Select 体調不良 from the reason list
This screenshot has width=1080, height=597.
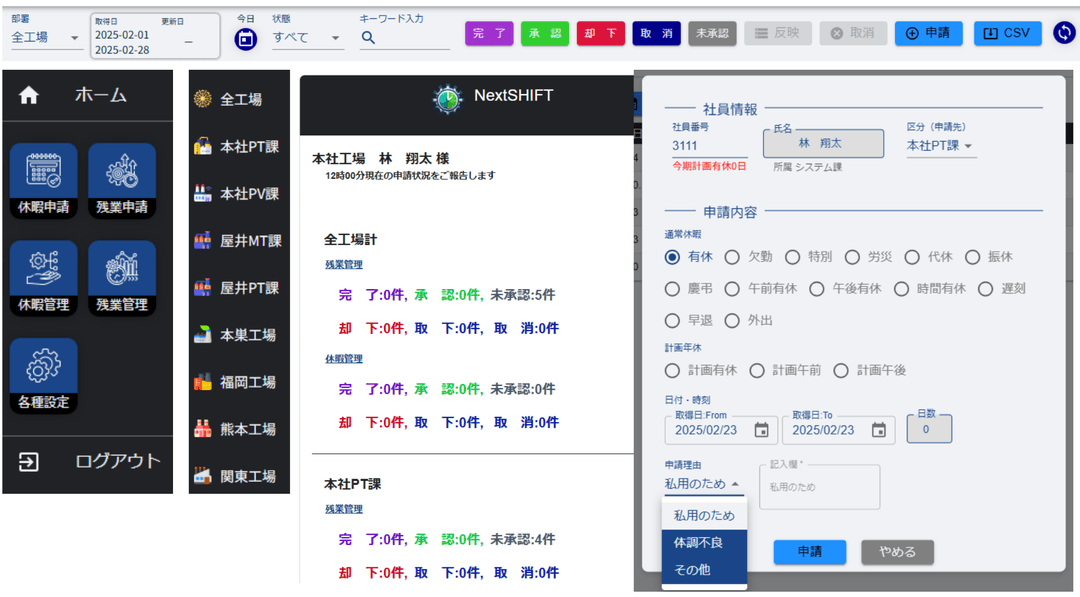tap(698, 543)
